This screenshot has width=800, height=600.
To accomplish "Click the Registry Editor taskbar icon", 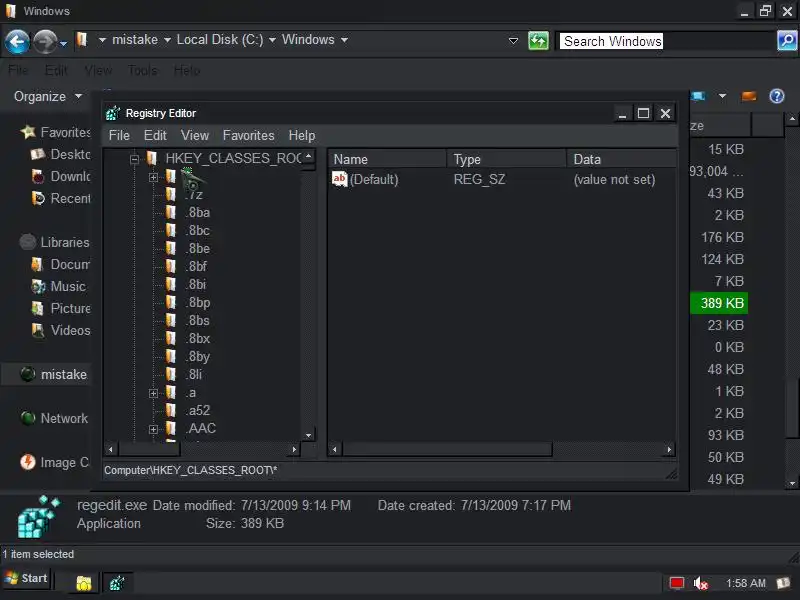I will point(117,583).
